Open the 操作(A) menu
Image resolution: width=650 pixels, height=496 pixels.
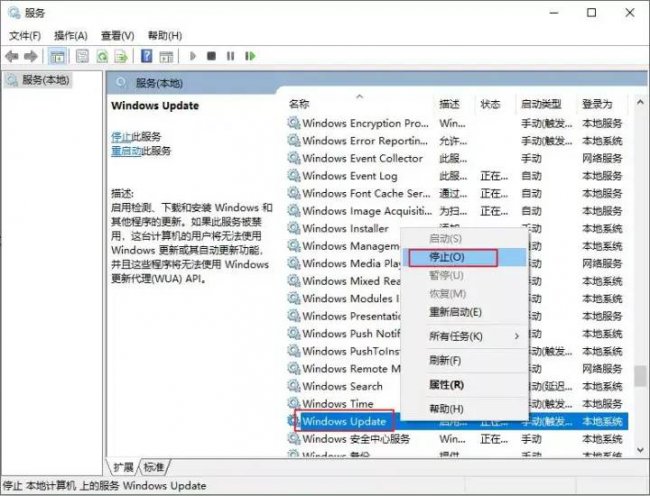71,36
